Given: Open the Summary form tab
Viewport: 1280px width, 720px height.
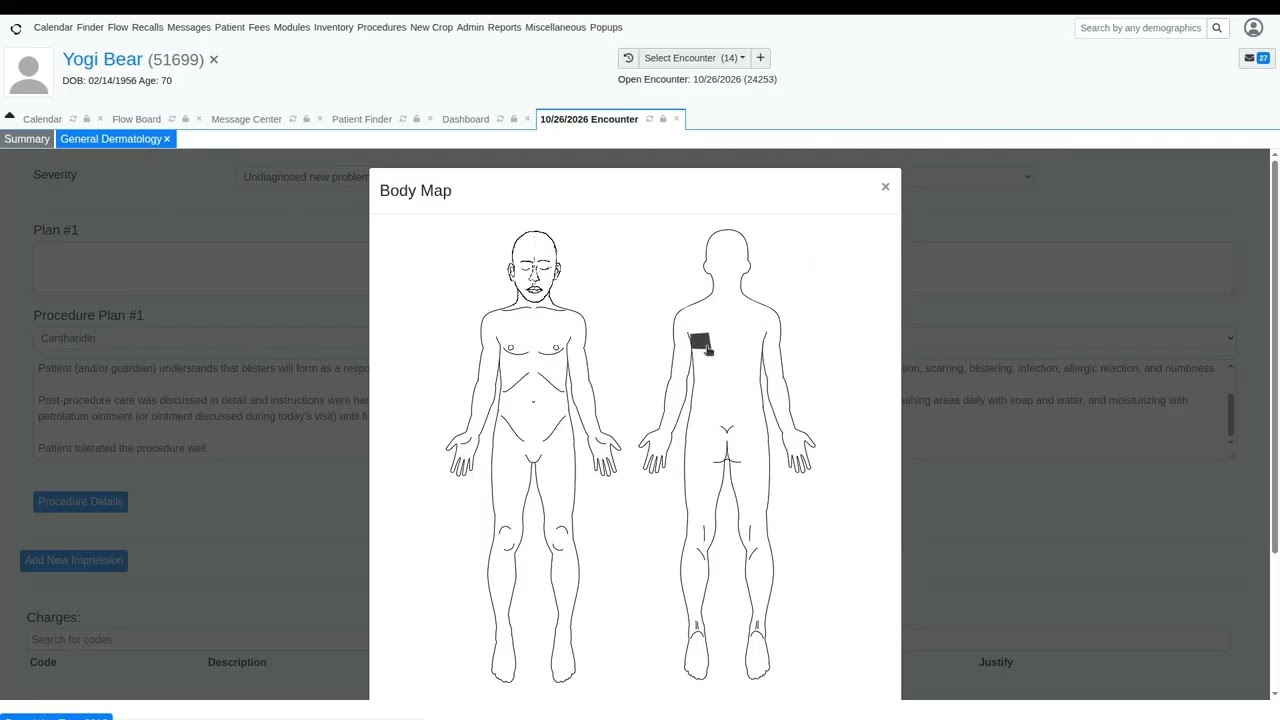Looking at the screenshot, I should coord(27,139).
